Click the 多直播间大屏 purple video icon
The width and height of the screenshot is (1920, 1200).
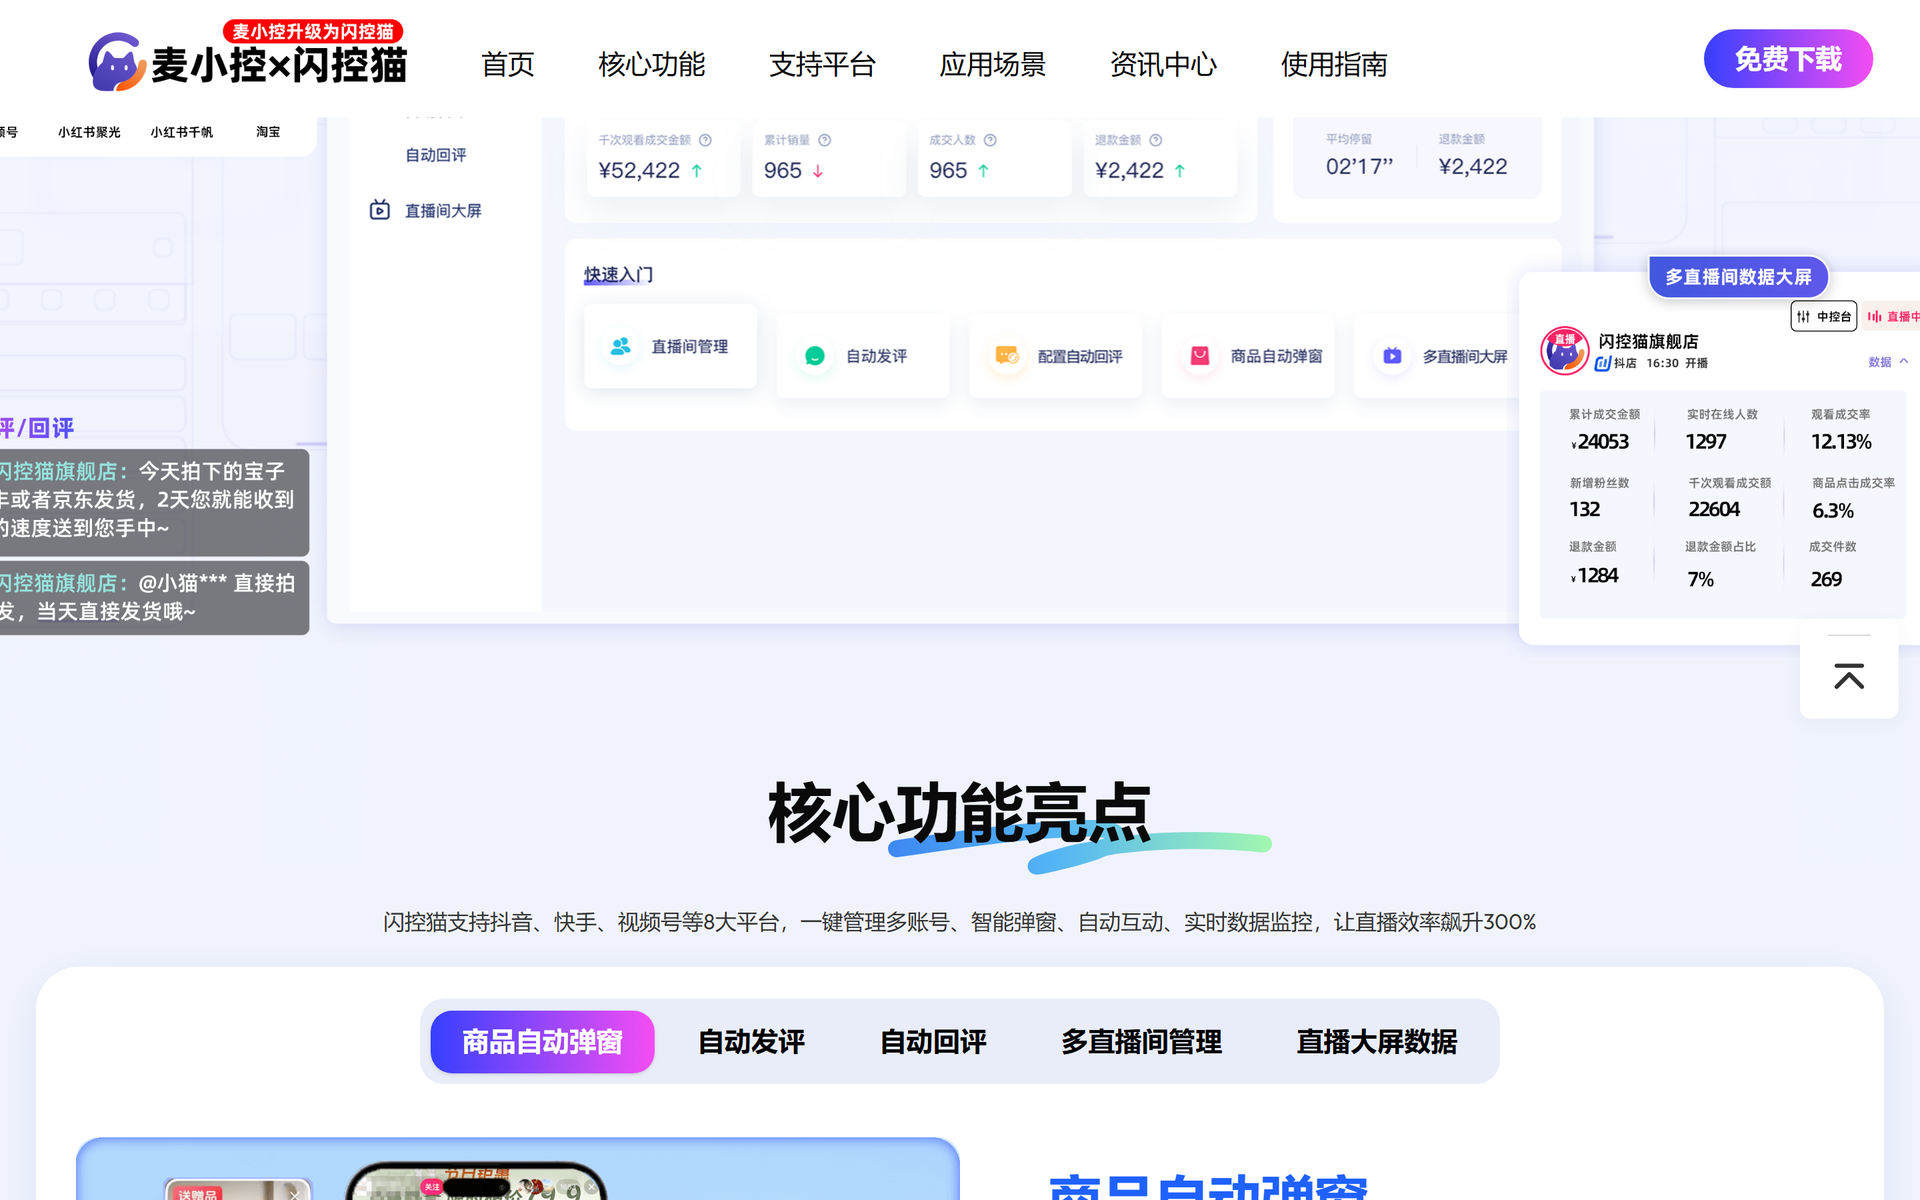click(1392, 356)
